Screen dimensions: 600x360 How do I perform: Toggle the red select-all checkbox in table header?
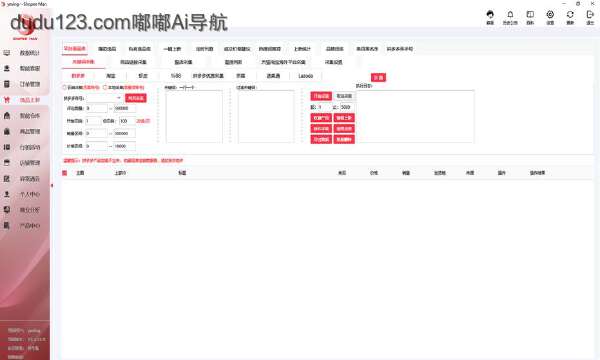click(65, 173)
